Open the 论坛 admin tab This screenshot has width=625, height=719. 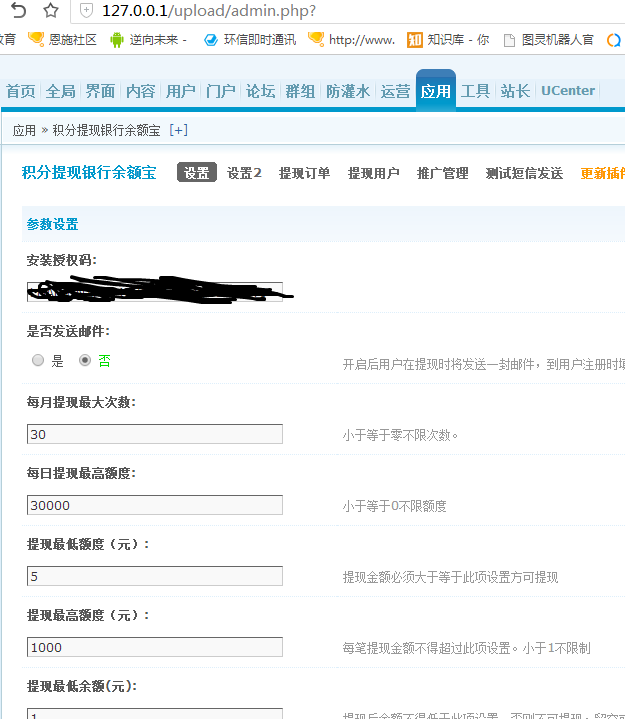tap(260, 91)
